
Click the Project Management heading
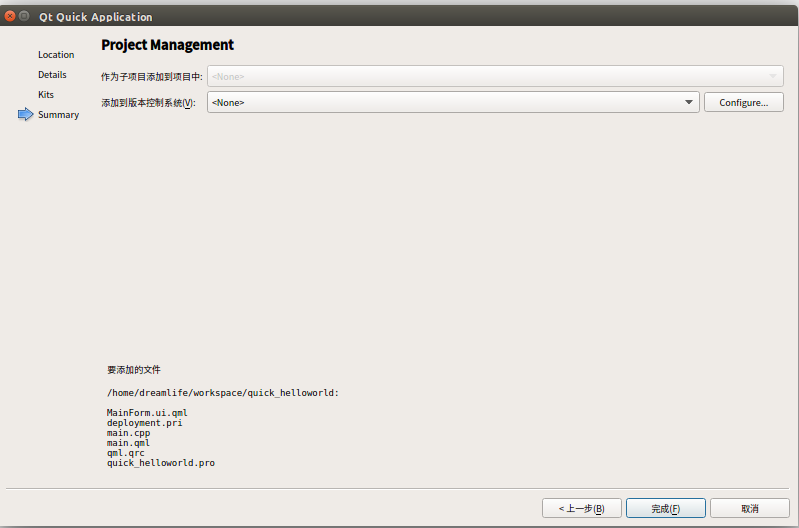[x=167, y=45]
